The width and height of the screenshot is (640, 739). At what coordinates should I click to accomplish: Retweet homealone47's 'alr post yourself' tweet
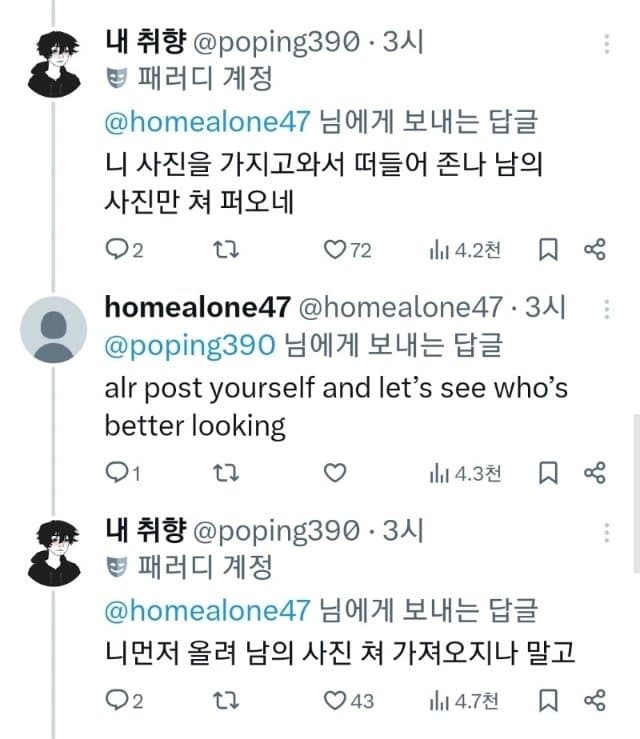click(x=228, y=473)
